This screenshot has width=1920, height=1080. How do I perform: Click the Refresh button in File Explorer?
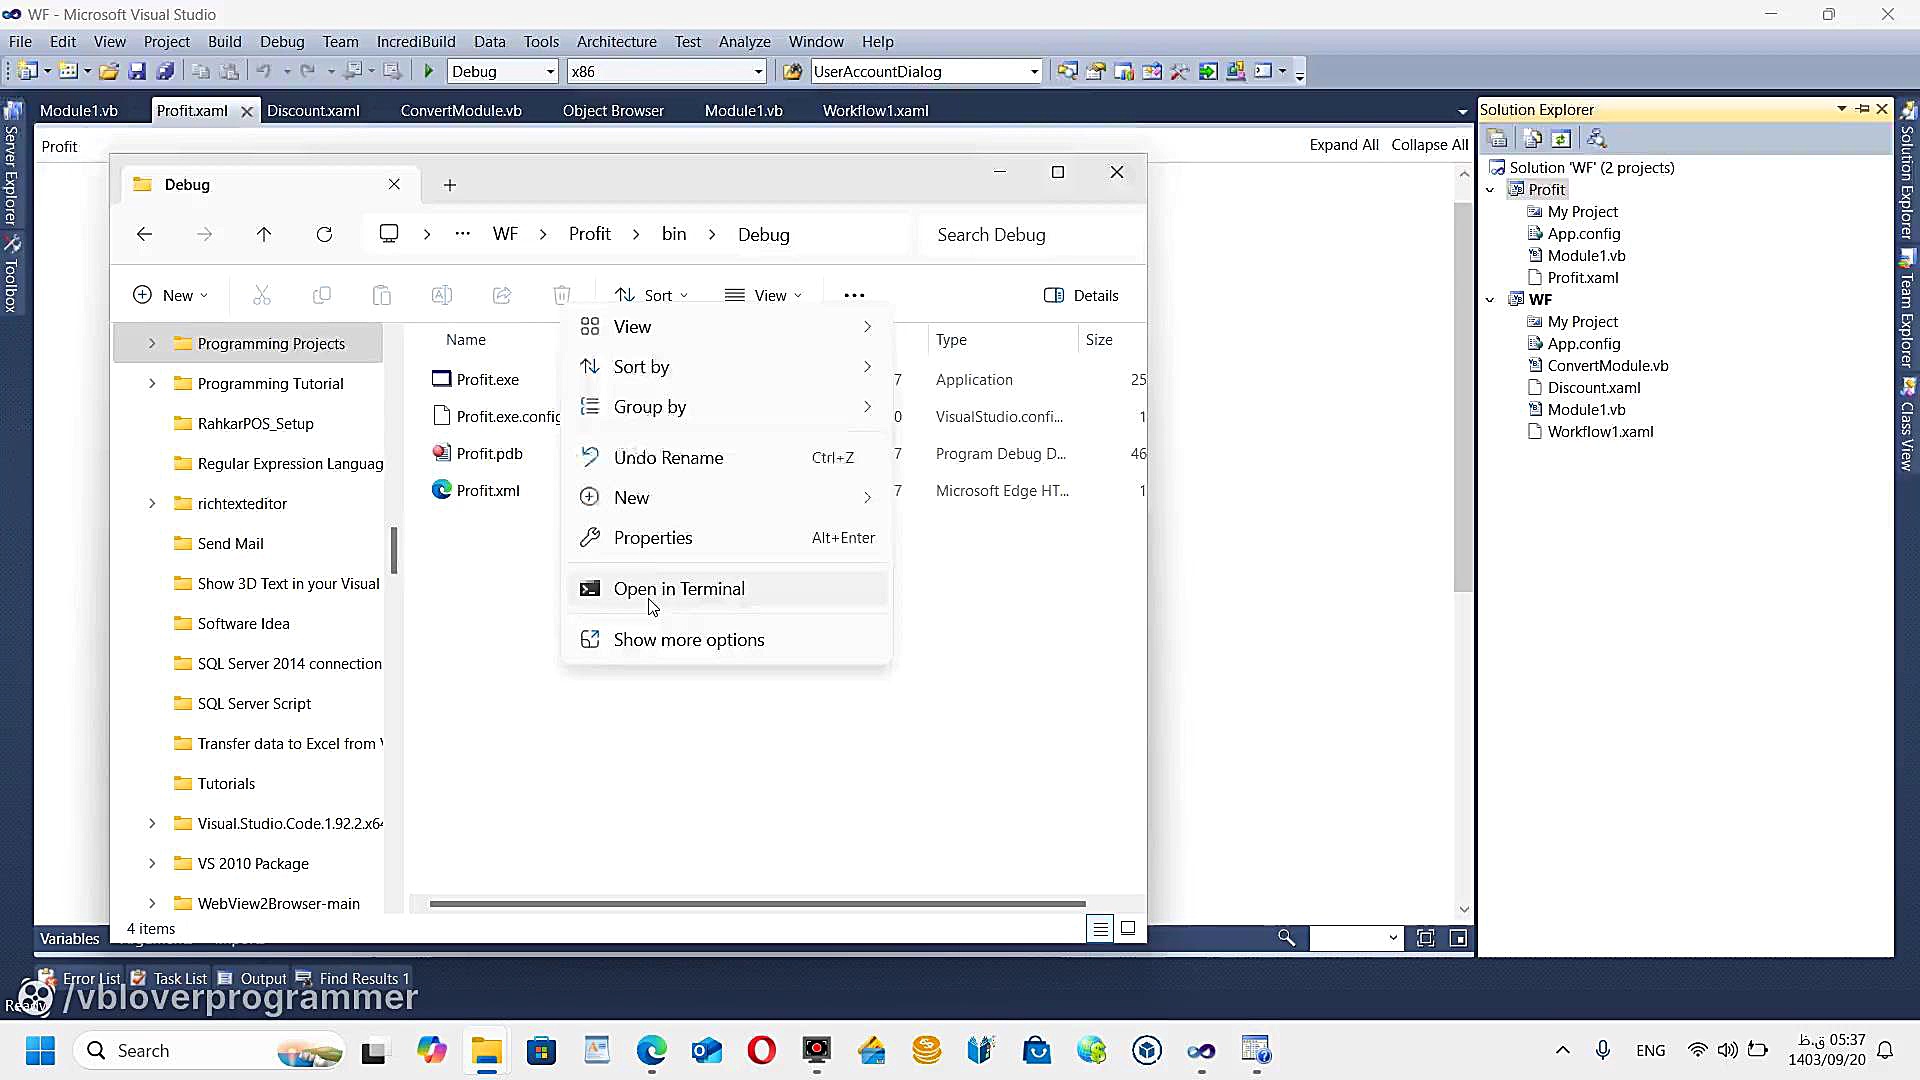[x=324, y=234]
